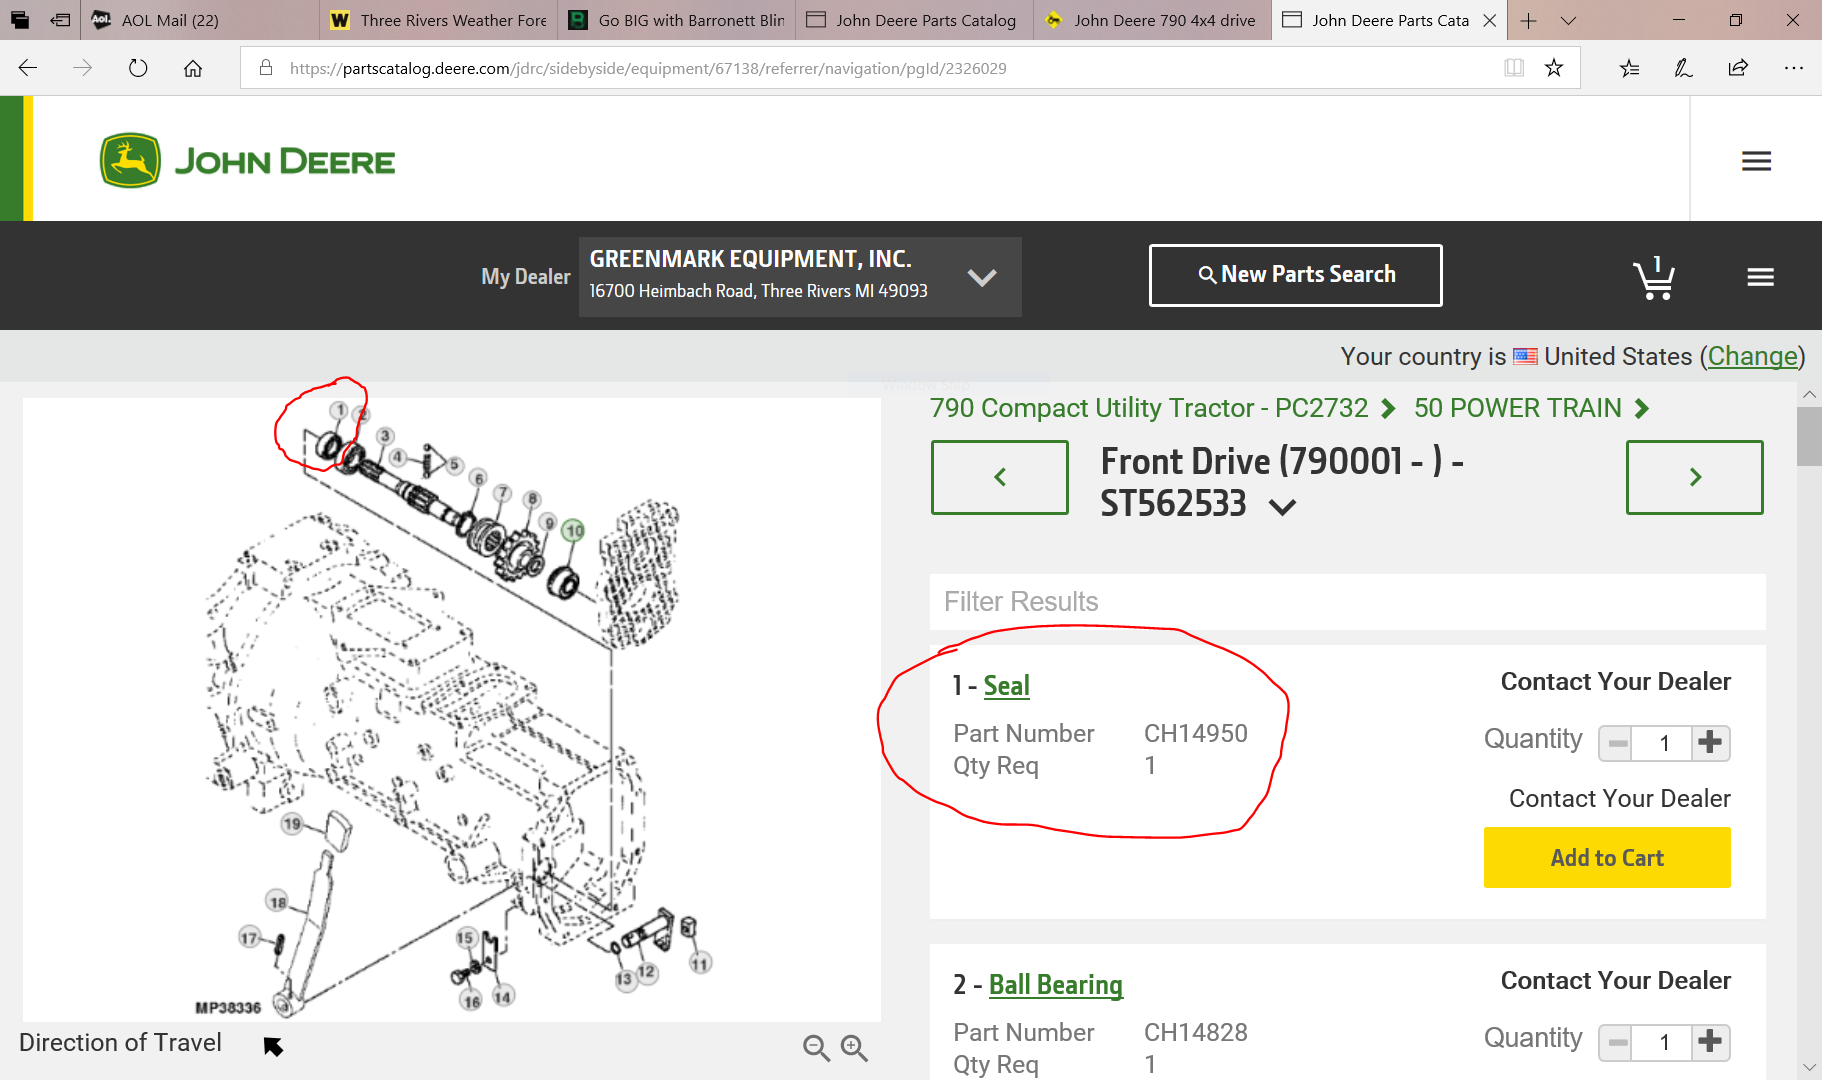Open 790 Compact Utility Tractor breadcrumb

coord(1149,408)
